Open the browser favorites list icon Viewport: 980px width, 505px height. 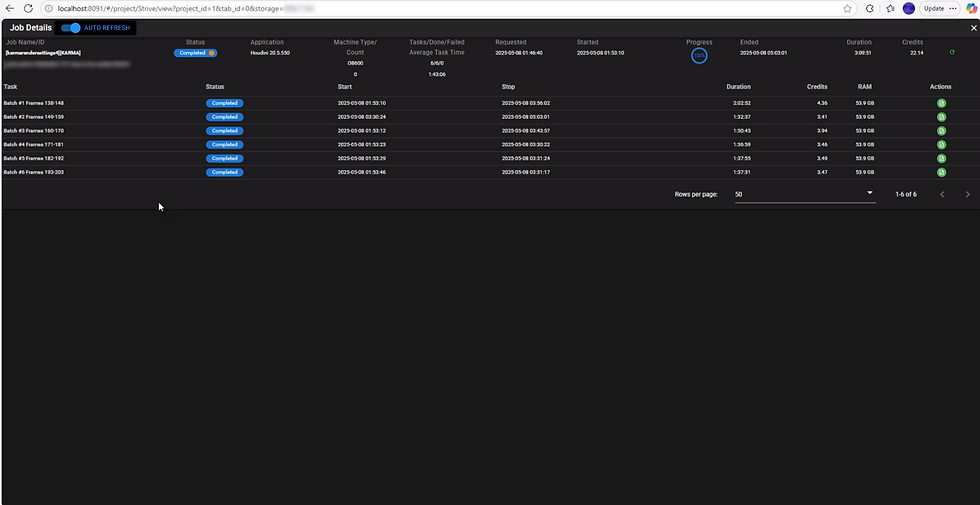pyautogui.click(x=891, y=9)
